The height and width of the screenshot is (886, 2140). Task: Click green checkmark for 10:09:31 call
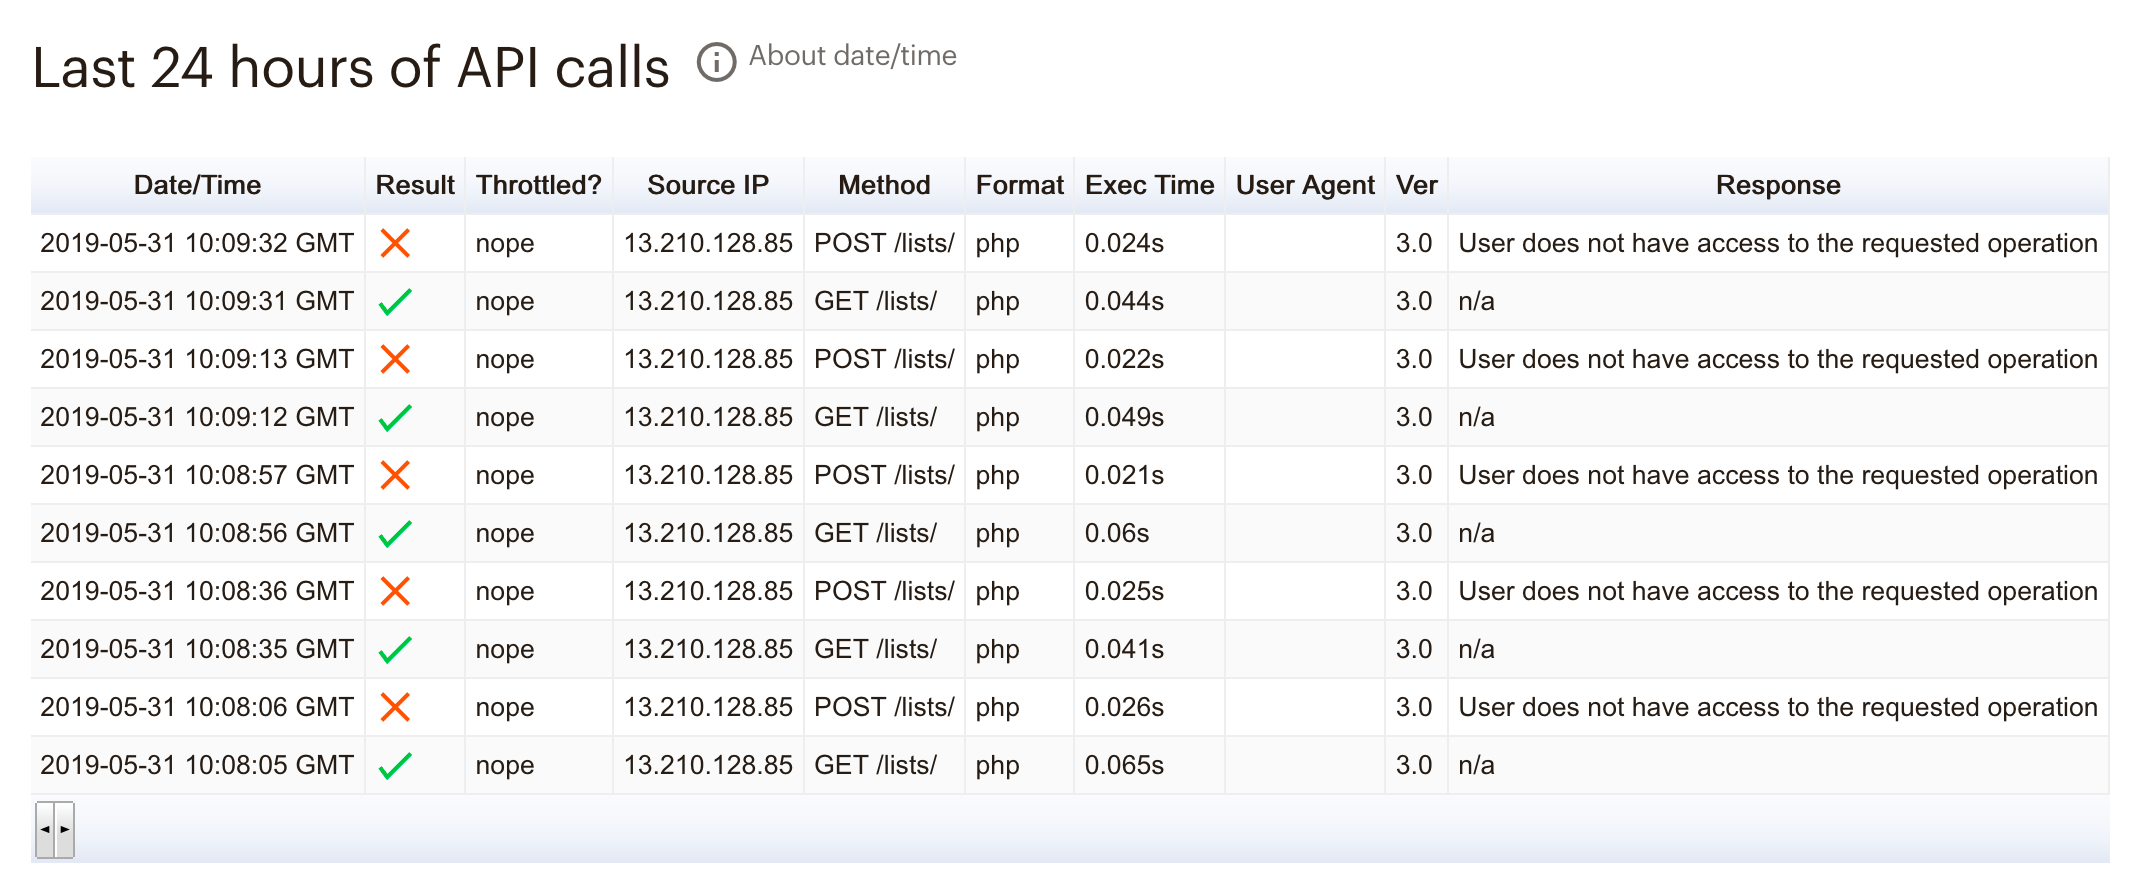tap(395, 301)
